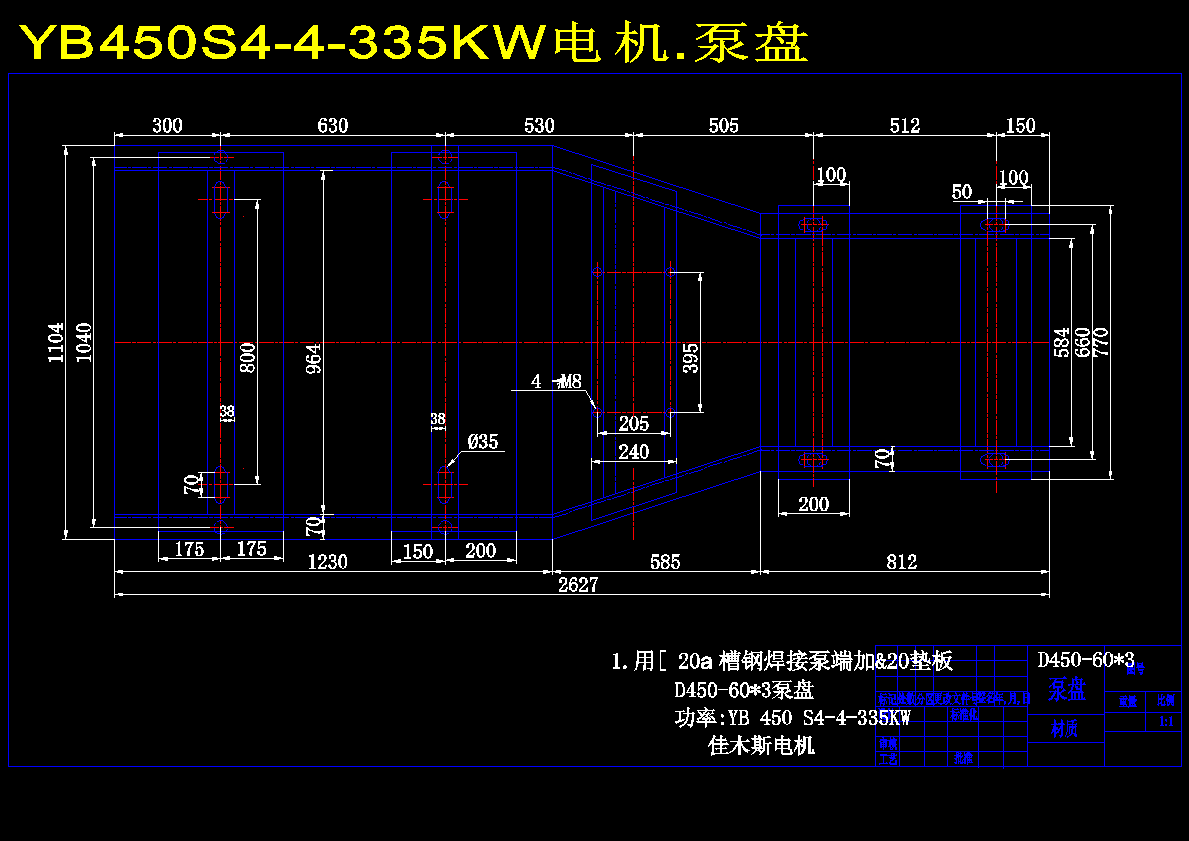Screen dimensions: 1189x841
Task: Select the 1040 vertical dimension
Action: click(83, 342)
